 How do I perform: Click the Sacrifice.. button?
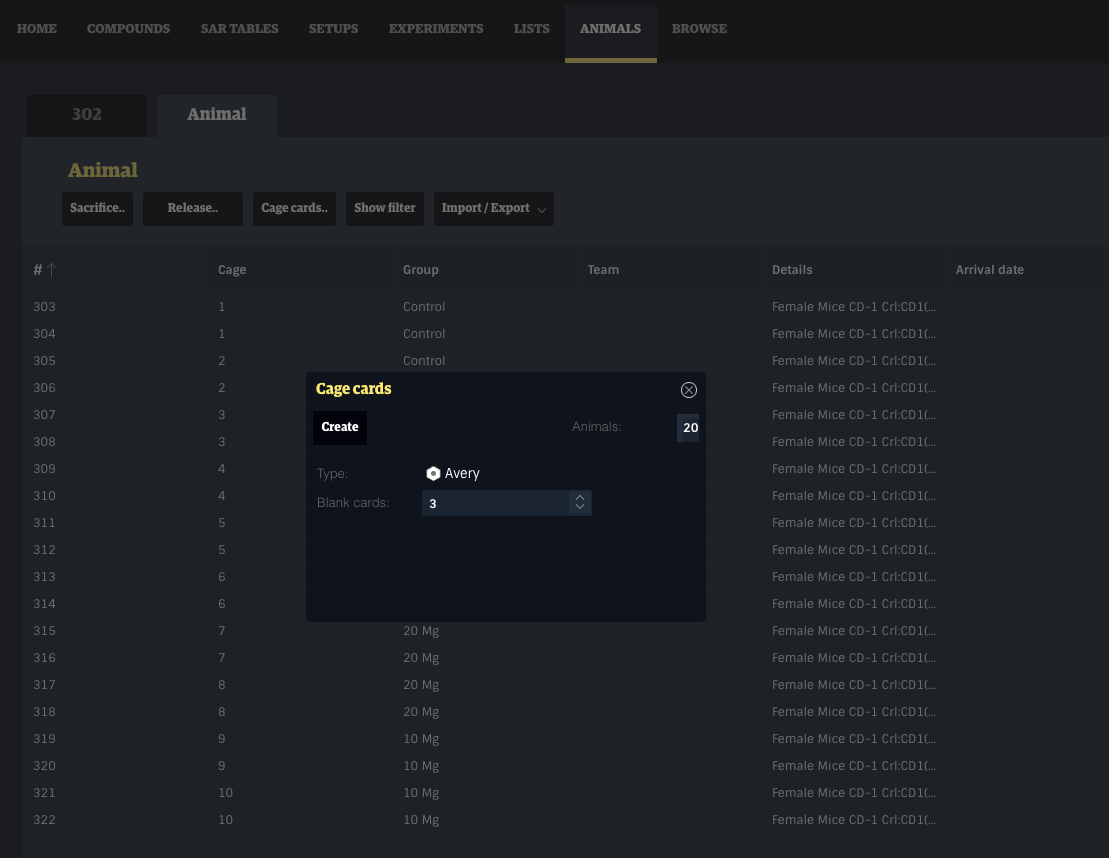[97, 208]
